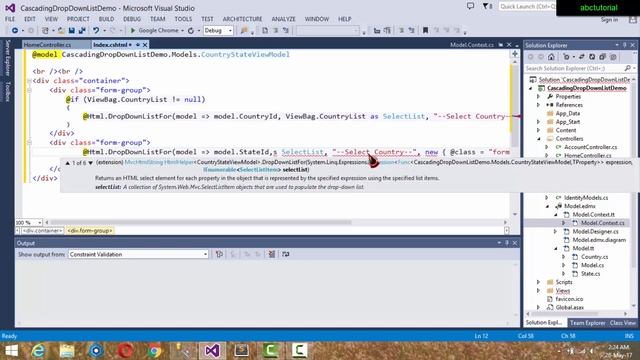Open Model.Context.cs preview tab
640x360 pixels.
(472, 45)
